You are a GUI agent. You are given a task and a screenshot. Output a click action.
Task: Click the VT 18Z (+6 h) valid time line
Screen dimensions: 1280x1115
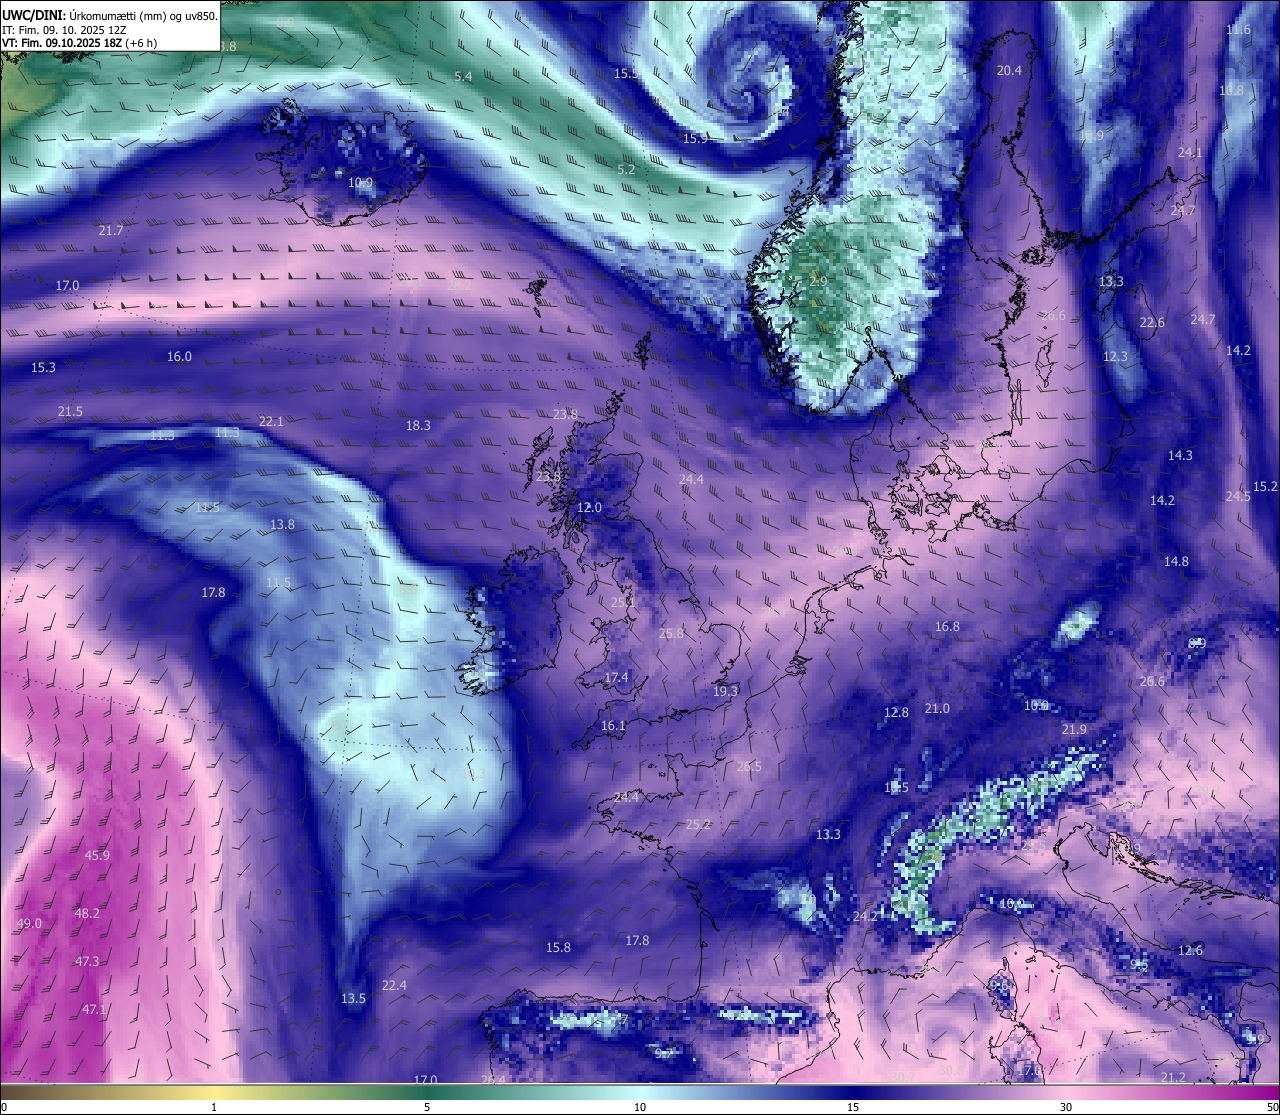point(79,43)
